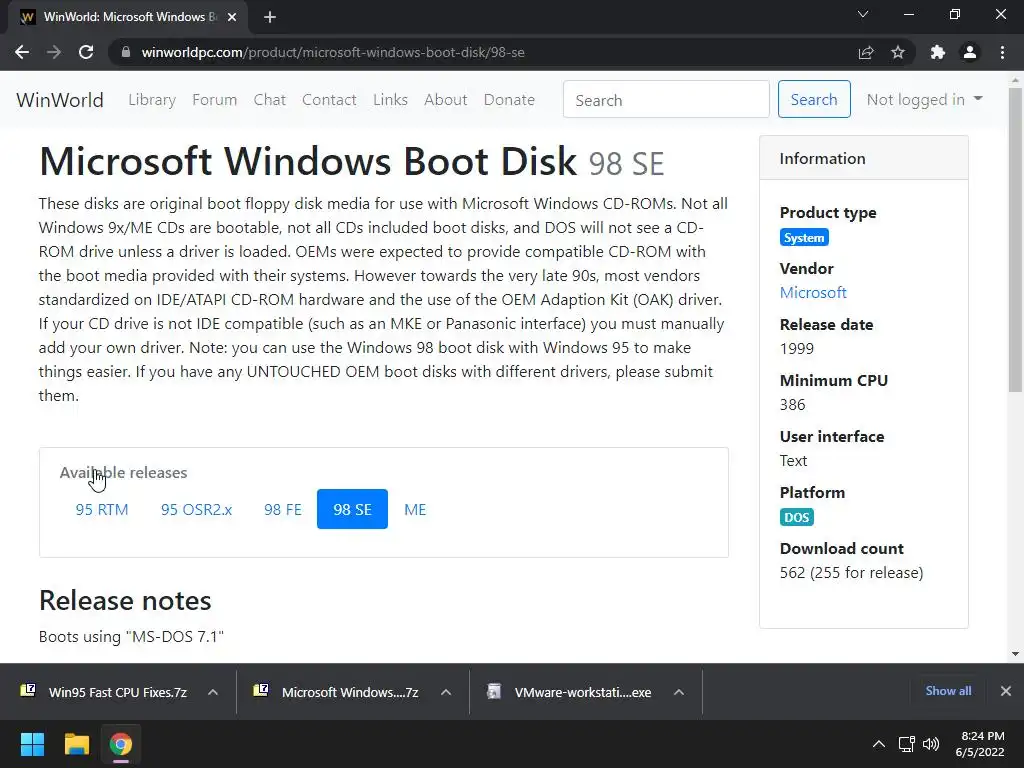Open the Extensions puzzle icon
1024x768 pixels.
[x=938, y=52]
